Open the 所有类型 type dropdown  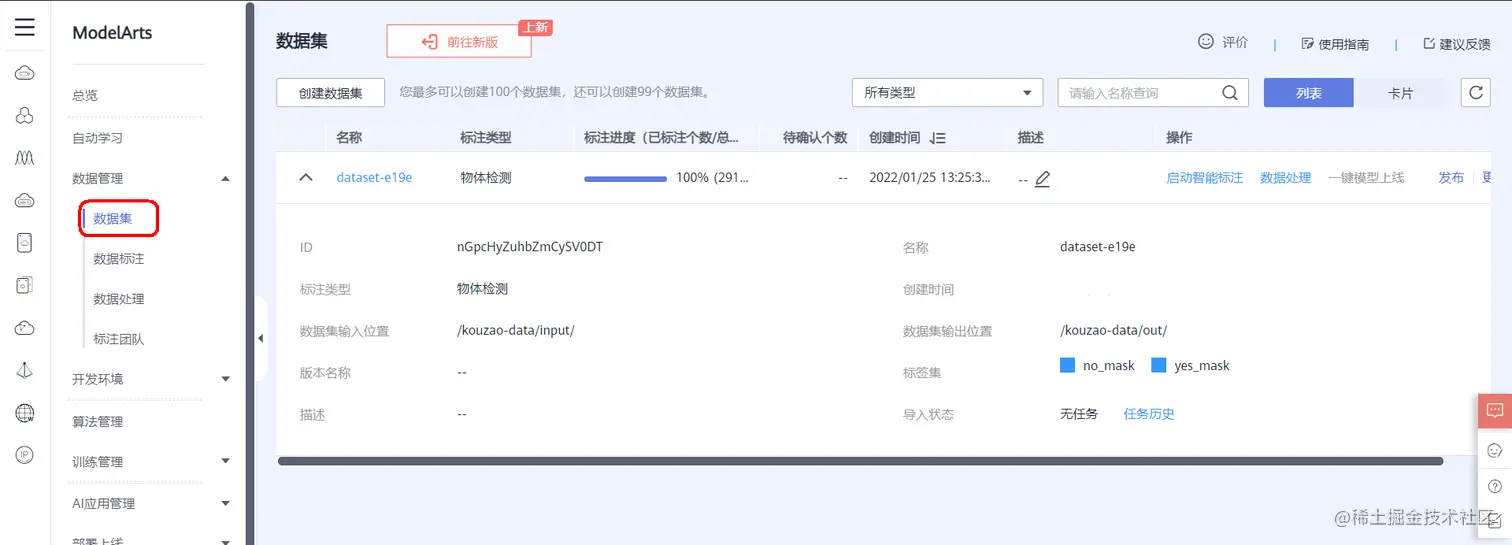click(x=947, y=92)
